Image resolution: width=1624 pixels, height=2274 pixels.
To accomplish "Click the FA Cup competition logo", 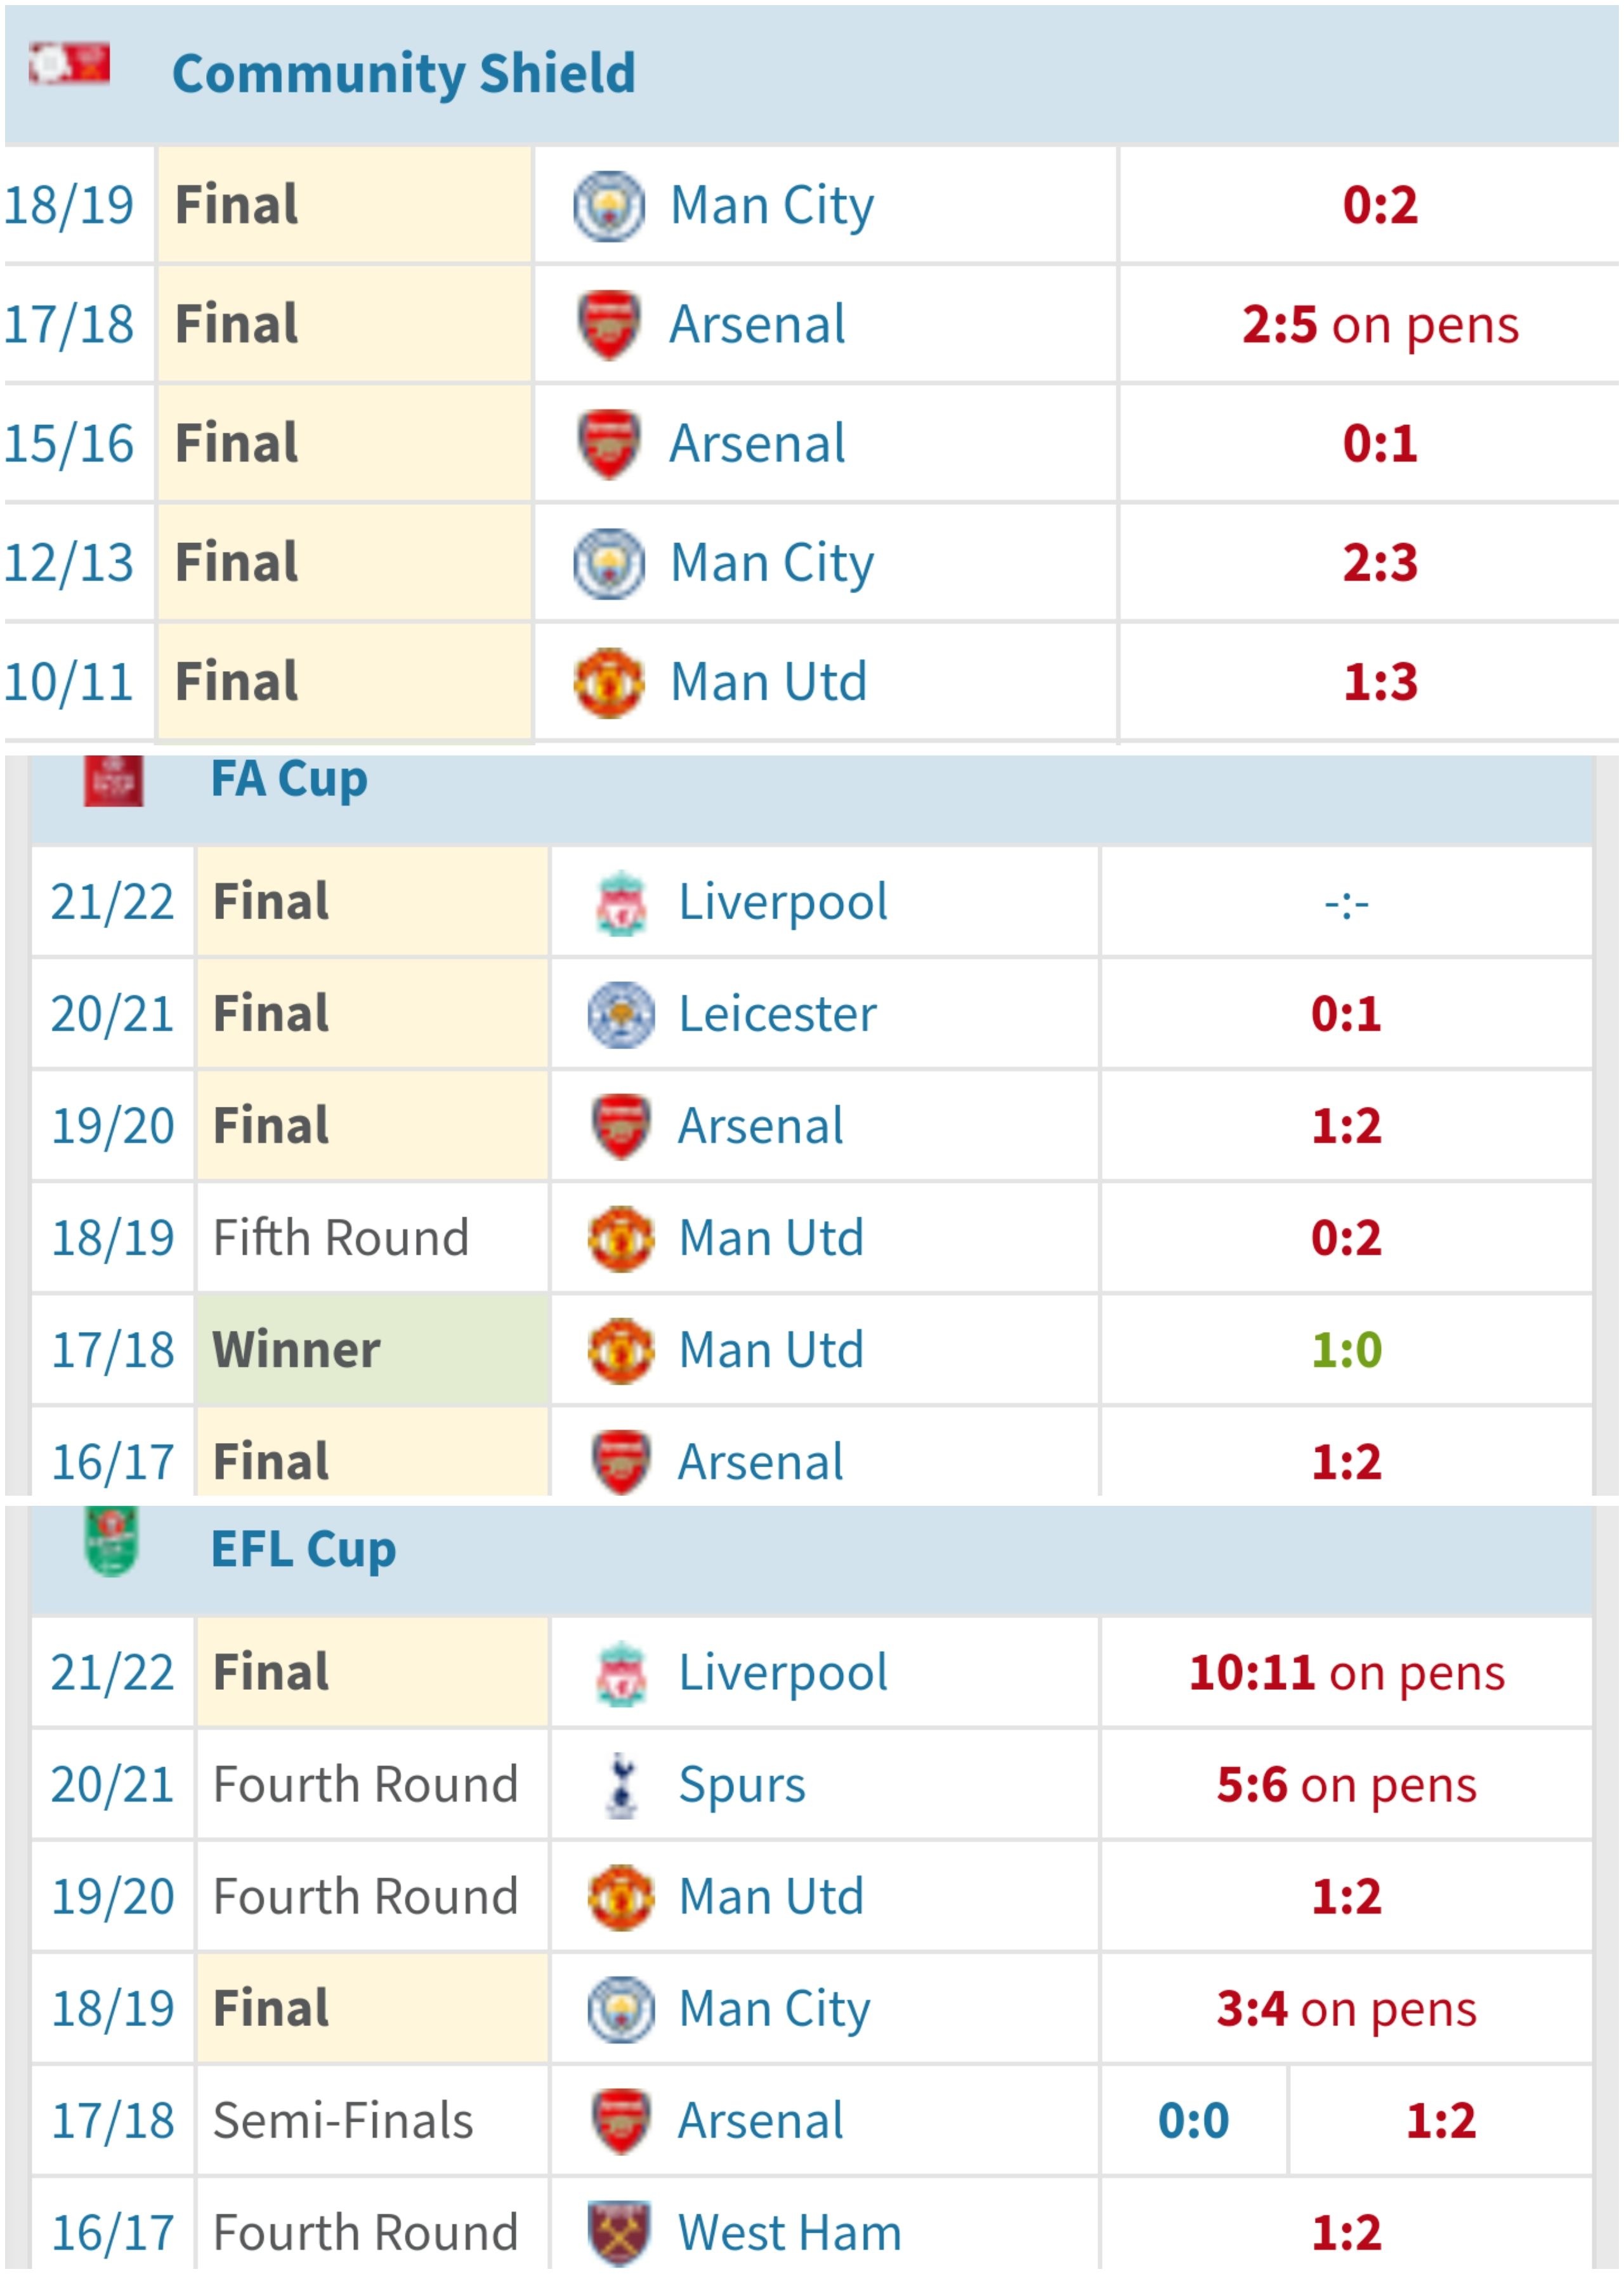I will tap(113, 780).
